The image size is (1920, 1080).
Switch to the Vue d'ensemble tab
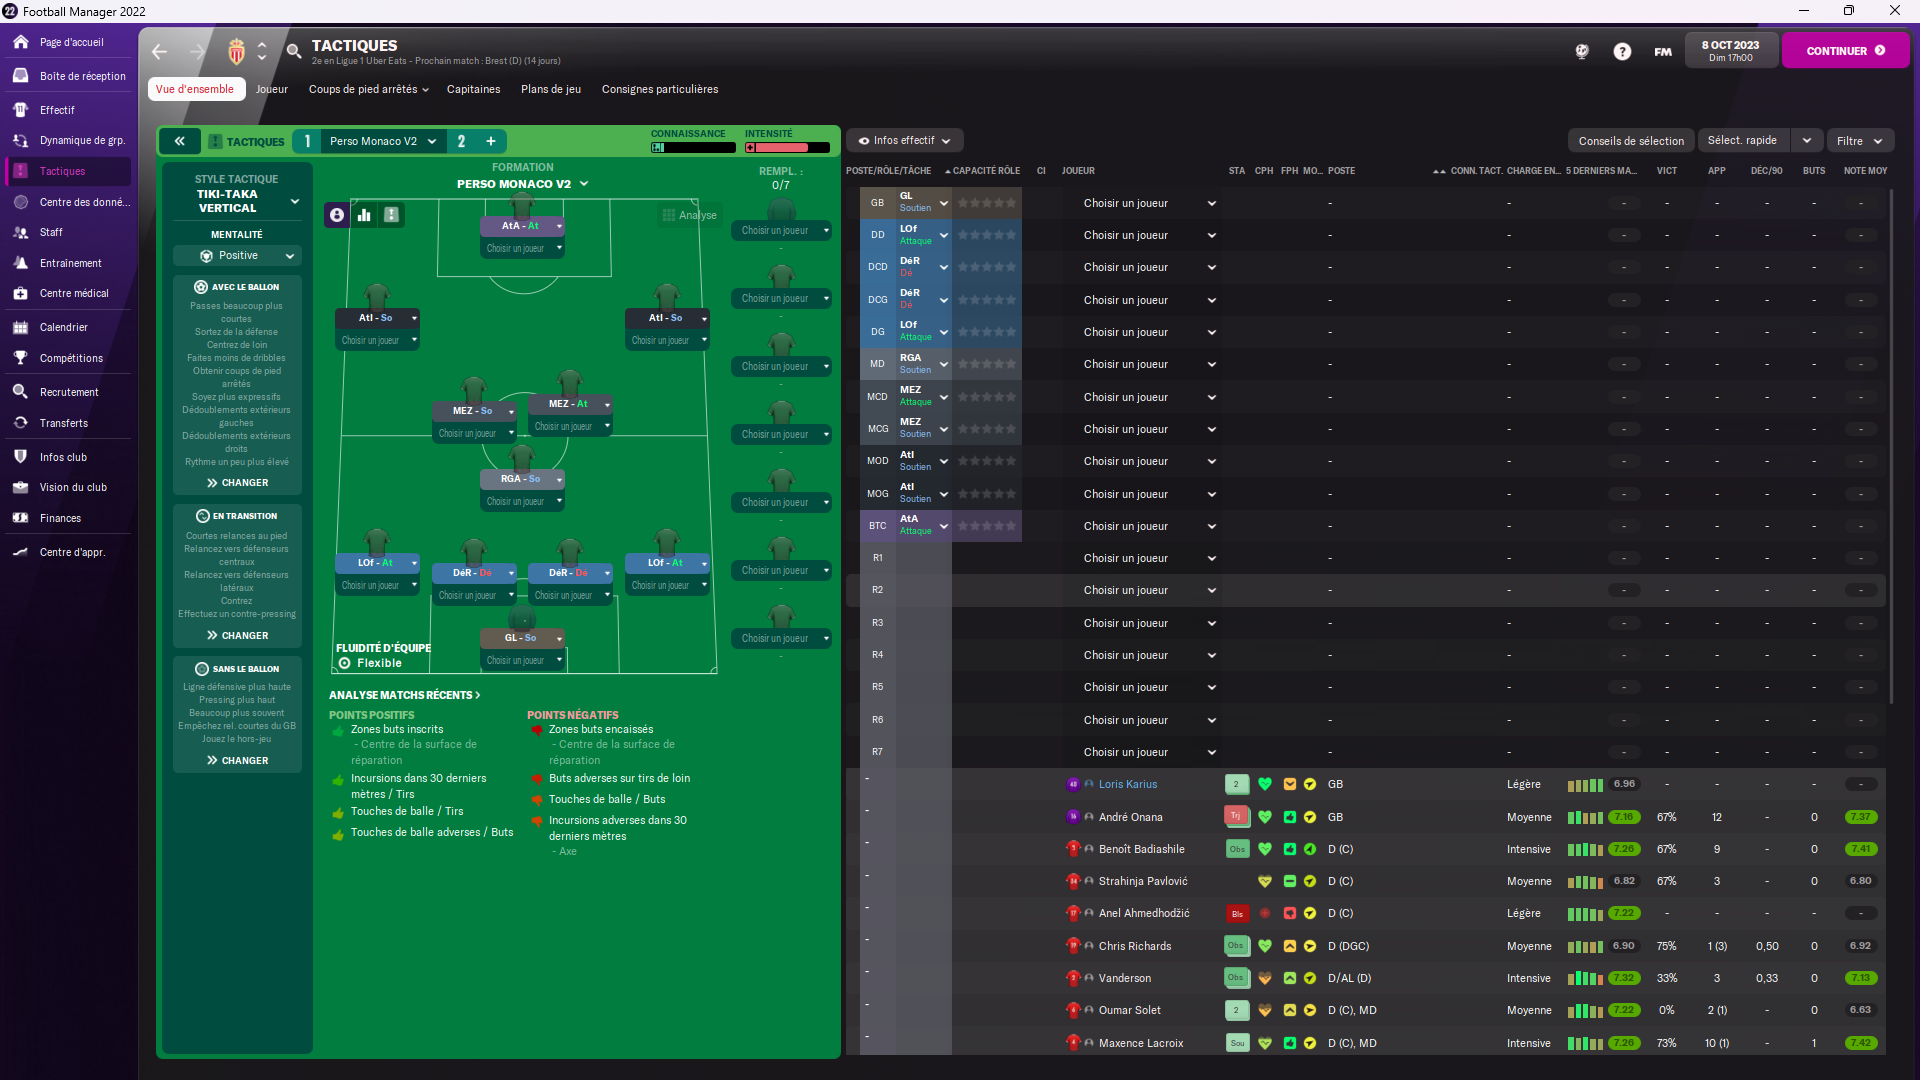[196, 89]
